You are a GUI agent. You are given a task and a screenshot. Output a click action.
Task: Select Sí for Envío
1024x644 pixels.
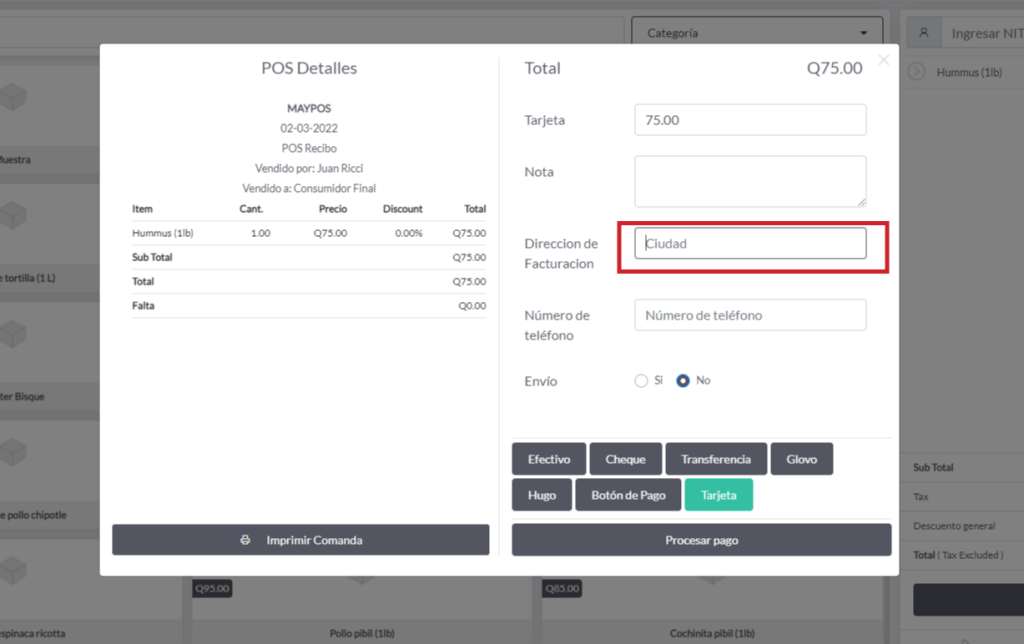(x=641, y=381)
